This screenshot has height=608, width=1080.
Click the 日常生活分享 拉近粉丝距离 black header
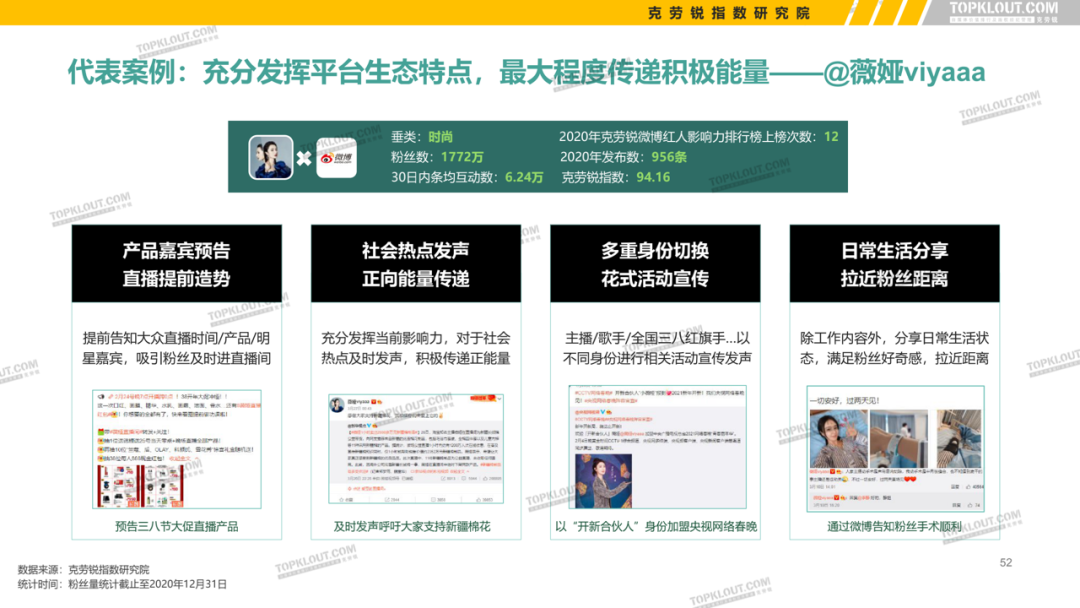point(894,264)
